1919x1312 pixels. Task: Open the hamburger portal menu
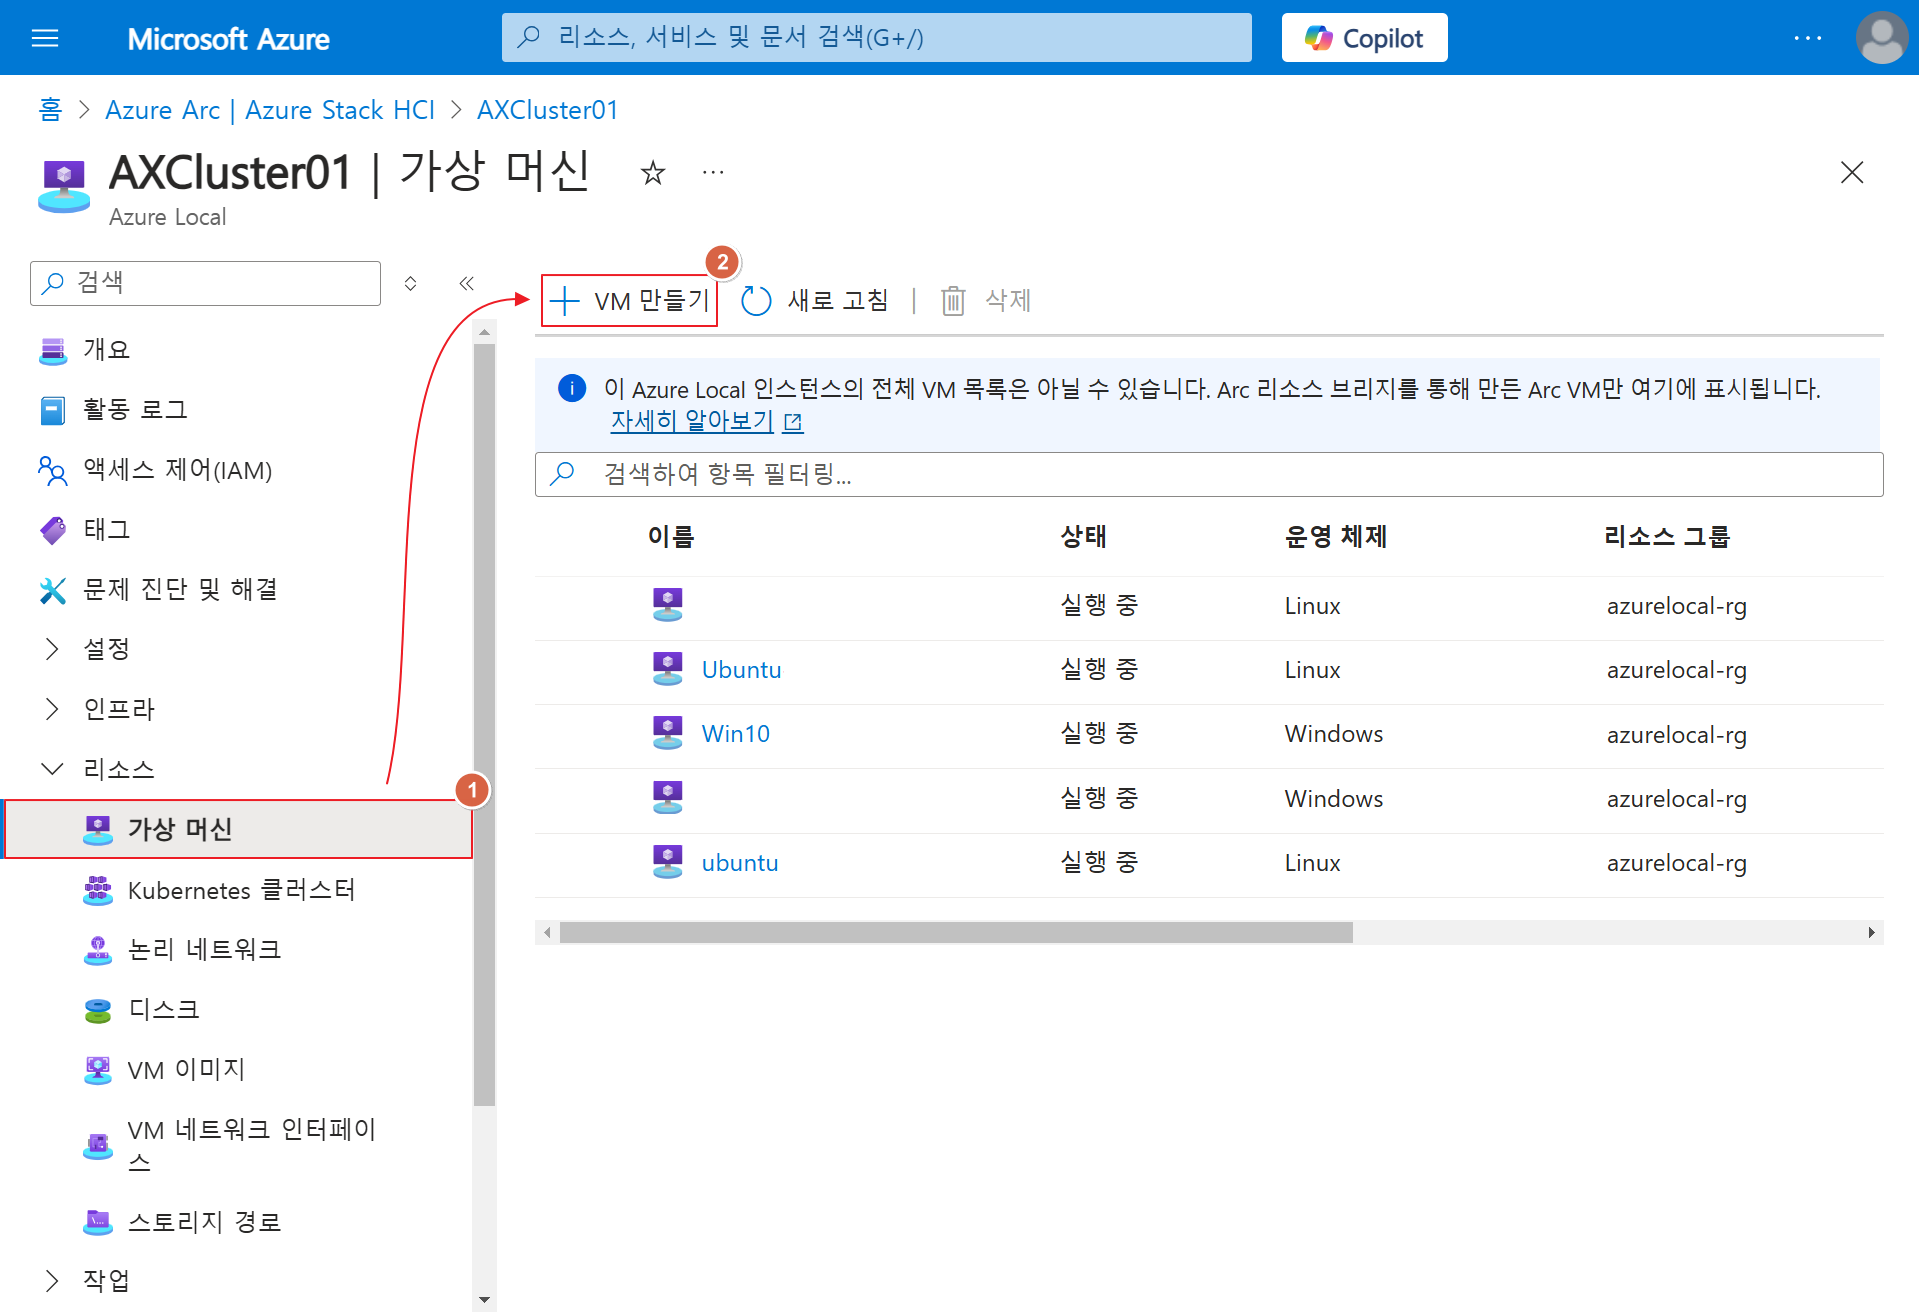click(x=45, y=38)
